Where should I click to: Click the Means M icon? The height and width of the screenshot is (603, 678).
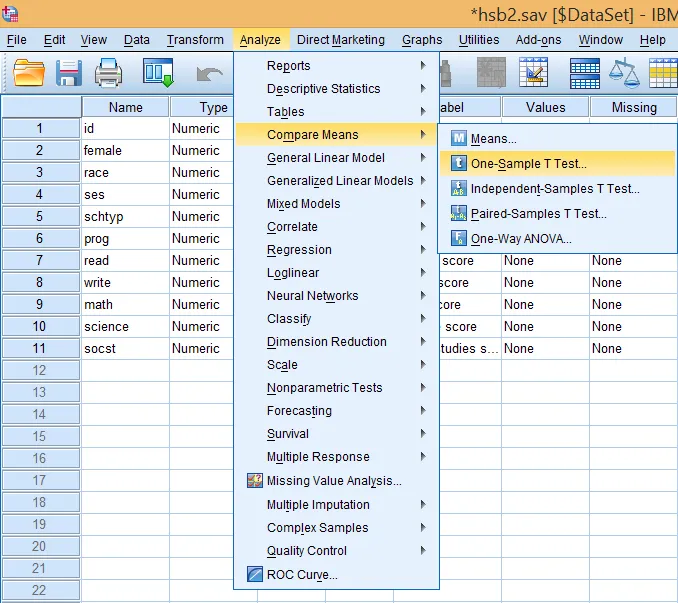pos(458,139)
